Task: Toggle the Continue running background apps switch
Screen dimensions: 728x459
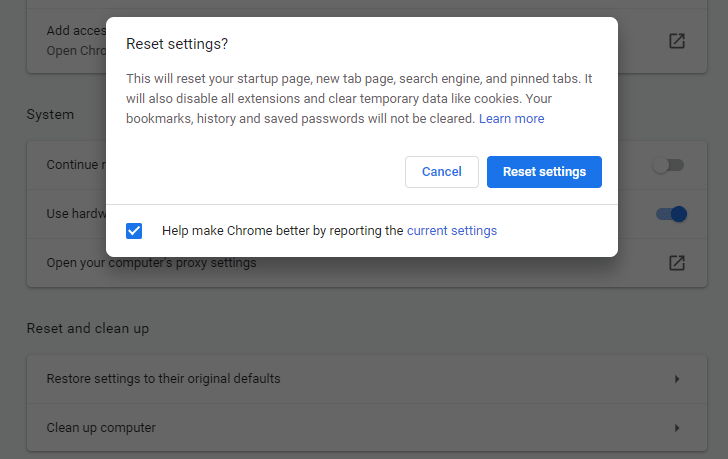Action: click(x=669, y=165)
